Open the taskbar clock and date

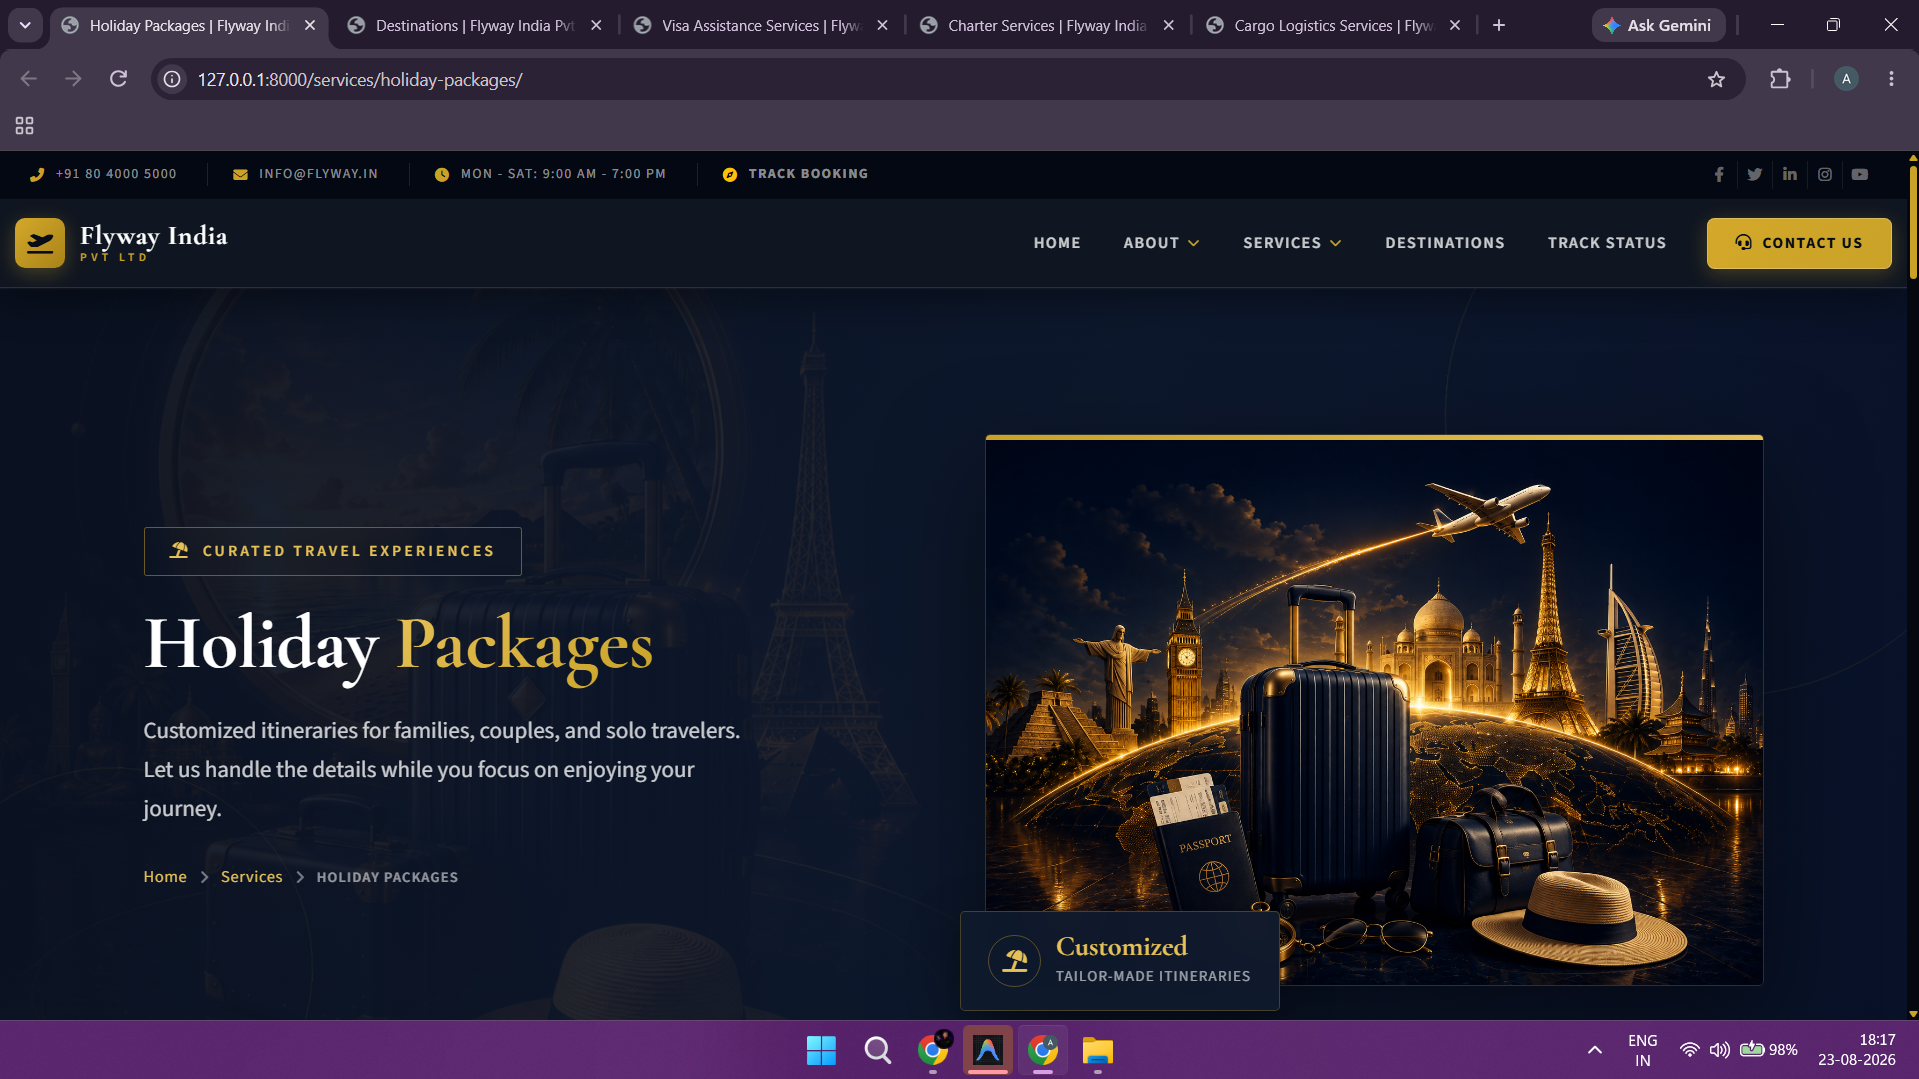pyautogui.click(x=1857, y=1050)
